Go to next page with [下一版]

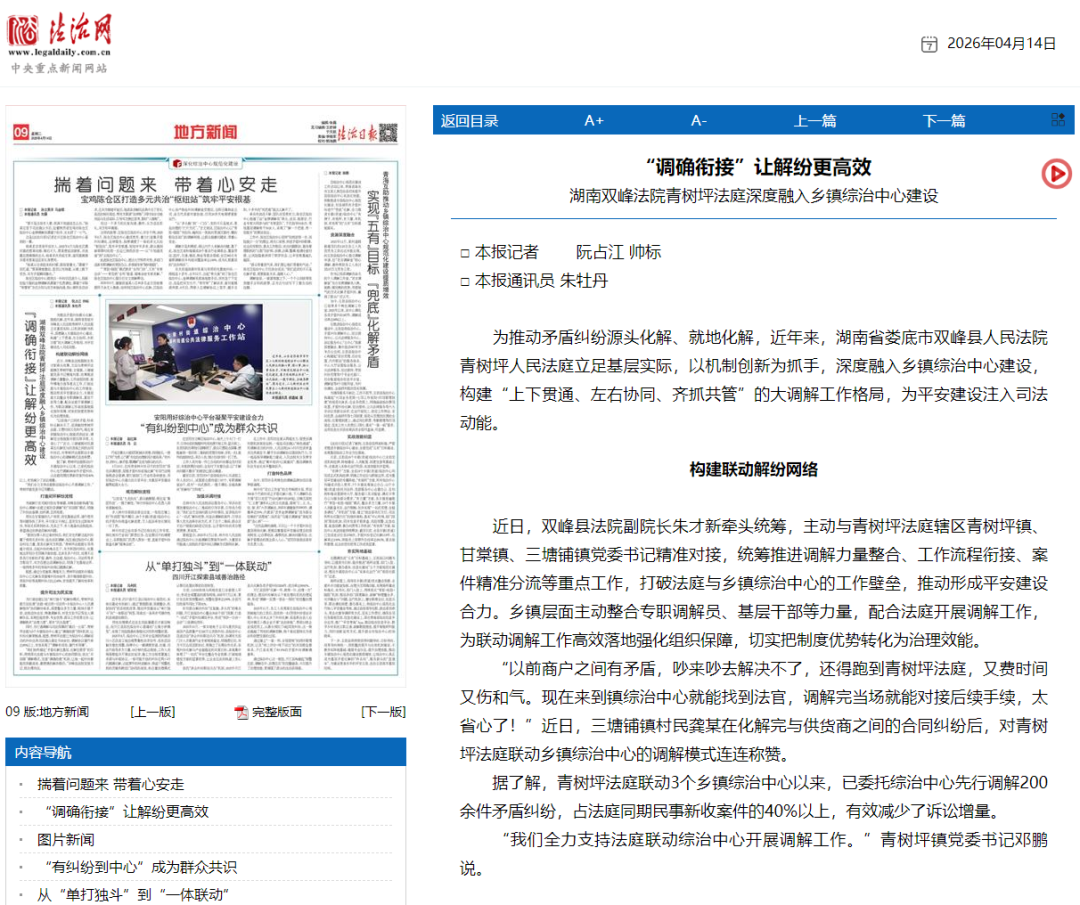(382, 712)
